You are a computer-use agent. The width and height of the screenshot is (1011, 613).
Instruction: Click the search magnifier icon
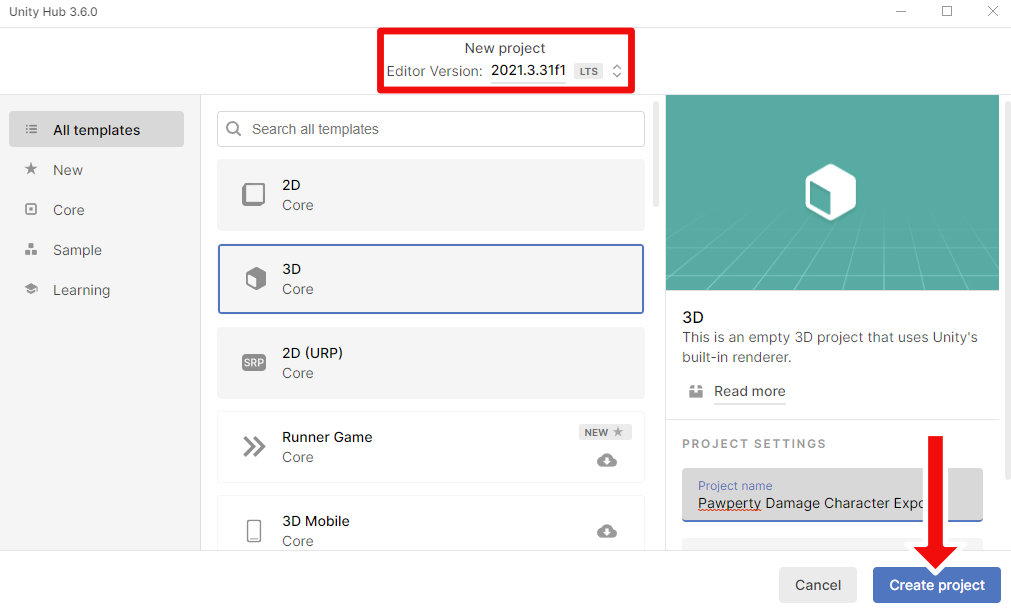coord(234,129)
